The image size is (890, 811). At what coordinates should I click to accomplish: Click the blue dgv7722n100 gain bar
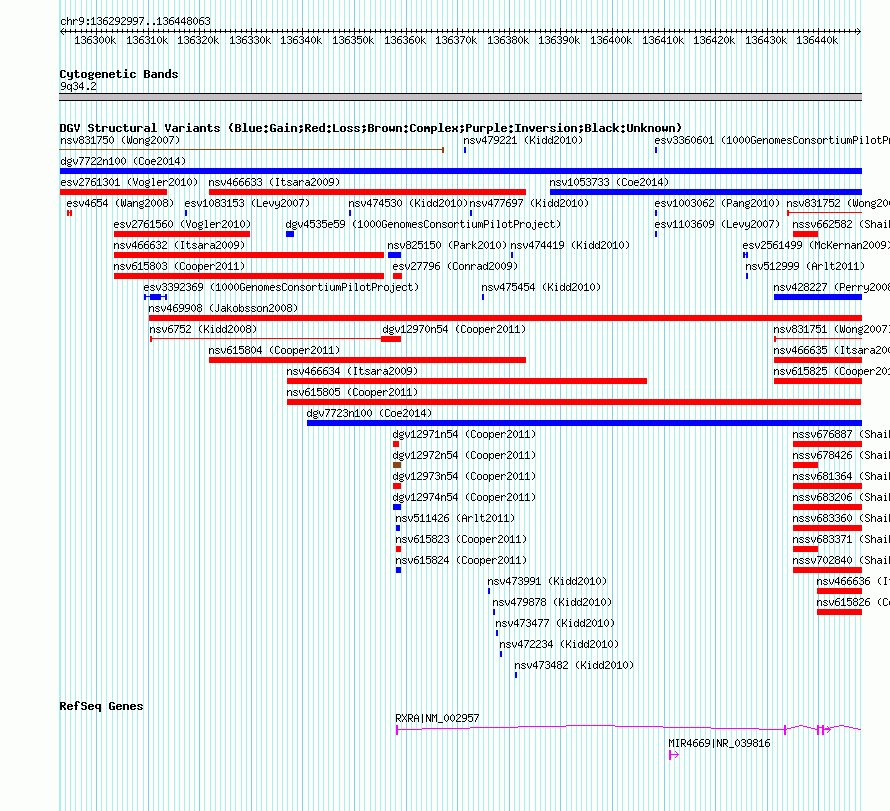(x=461, y=171)
